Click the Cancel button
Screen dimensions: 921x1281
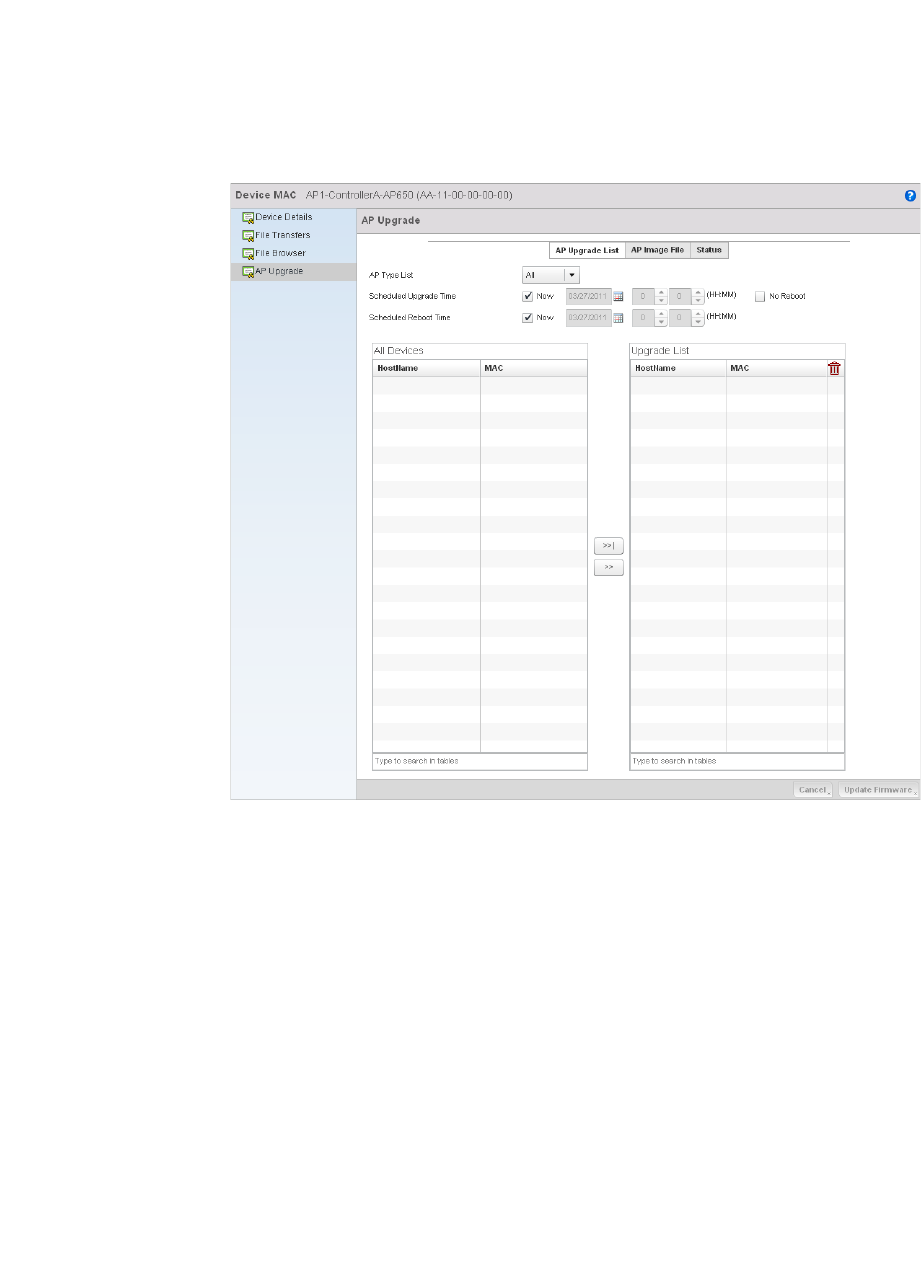point(813,790)
